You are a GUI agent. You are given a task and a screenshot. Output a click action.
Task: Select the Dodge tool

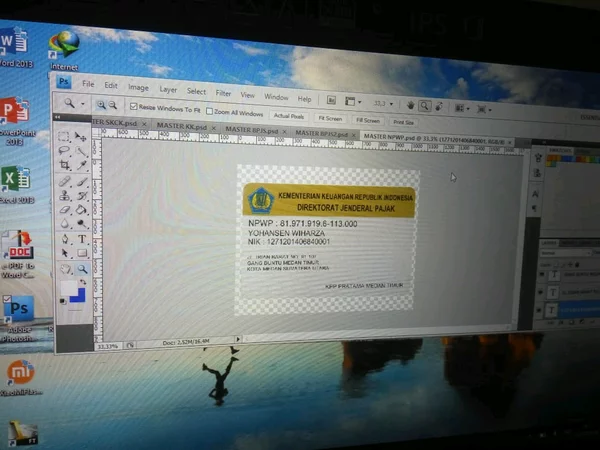click(82, 224)
